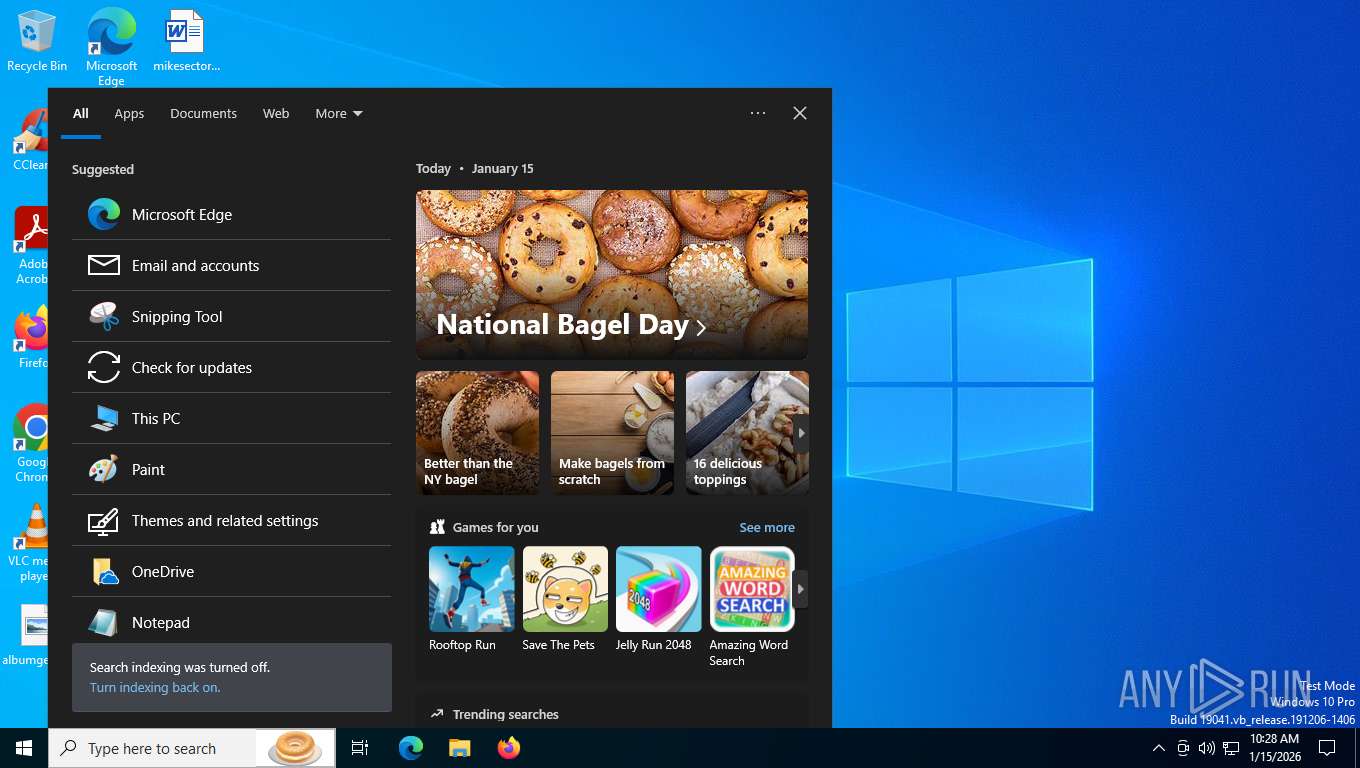The image size is (1360, 768).
Task: Switch to the Documents search tab
Action: coord(203,113)
